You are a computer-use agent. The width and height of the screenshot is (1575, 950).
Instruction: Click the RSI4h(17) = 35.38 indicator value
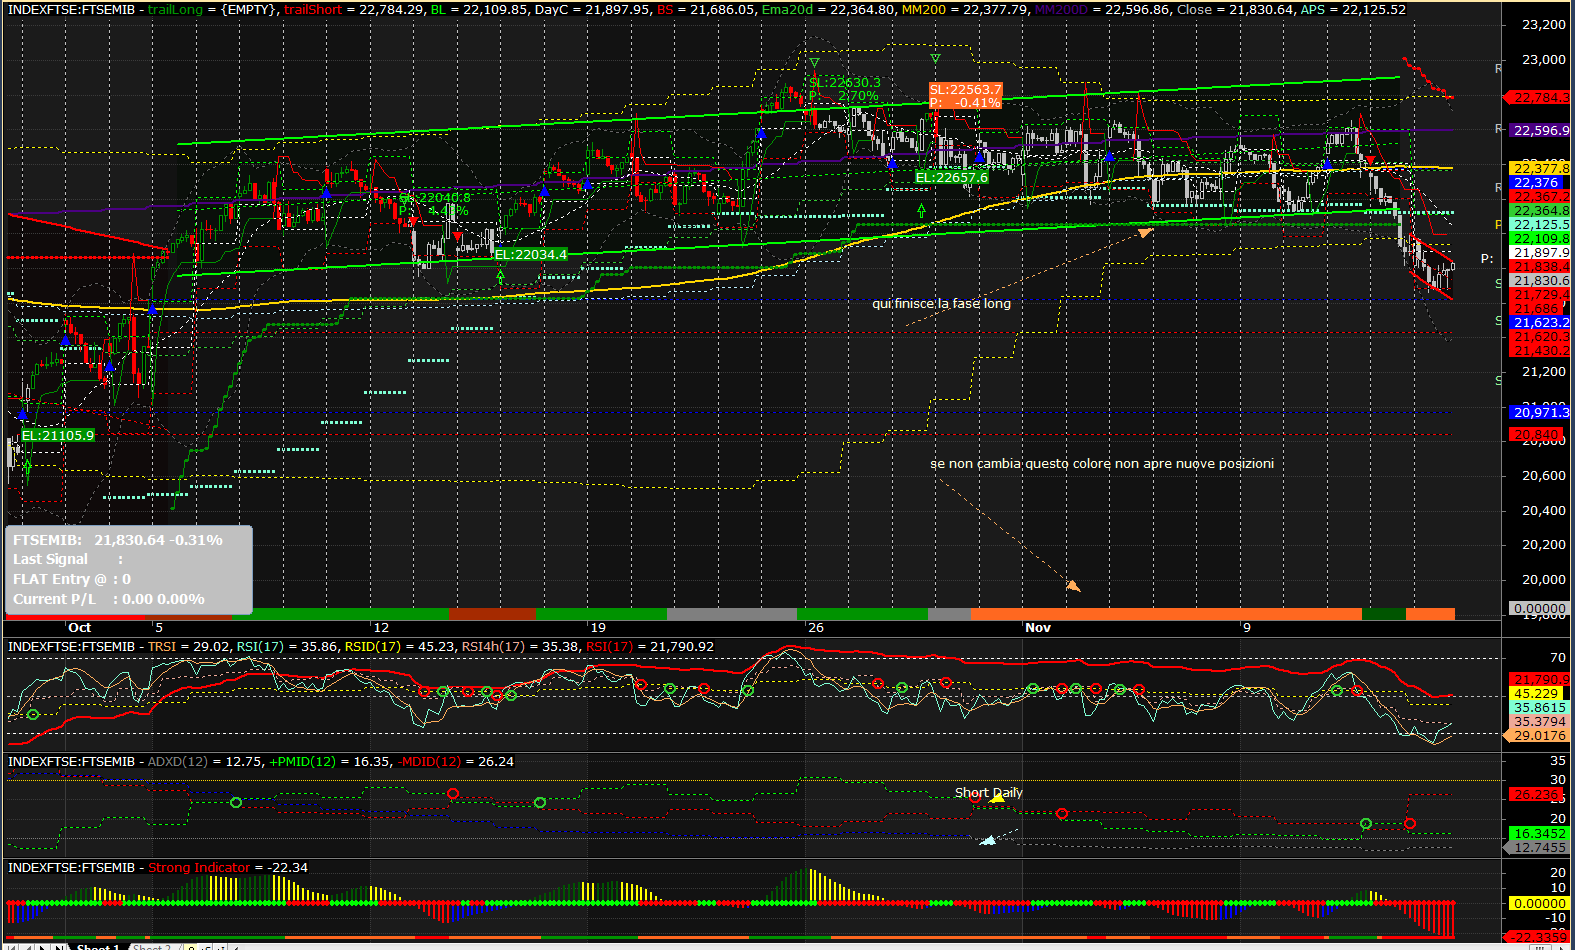(x=519, y=647)
